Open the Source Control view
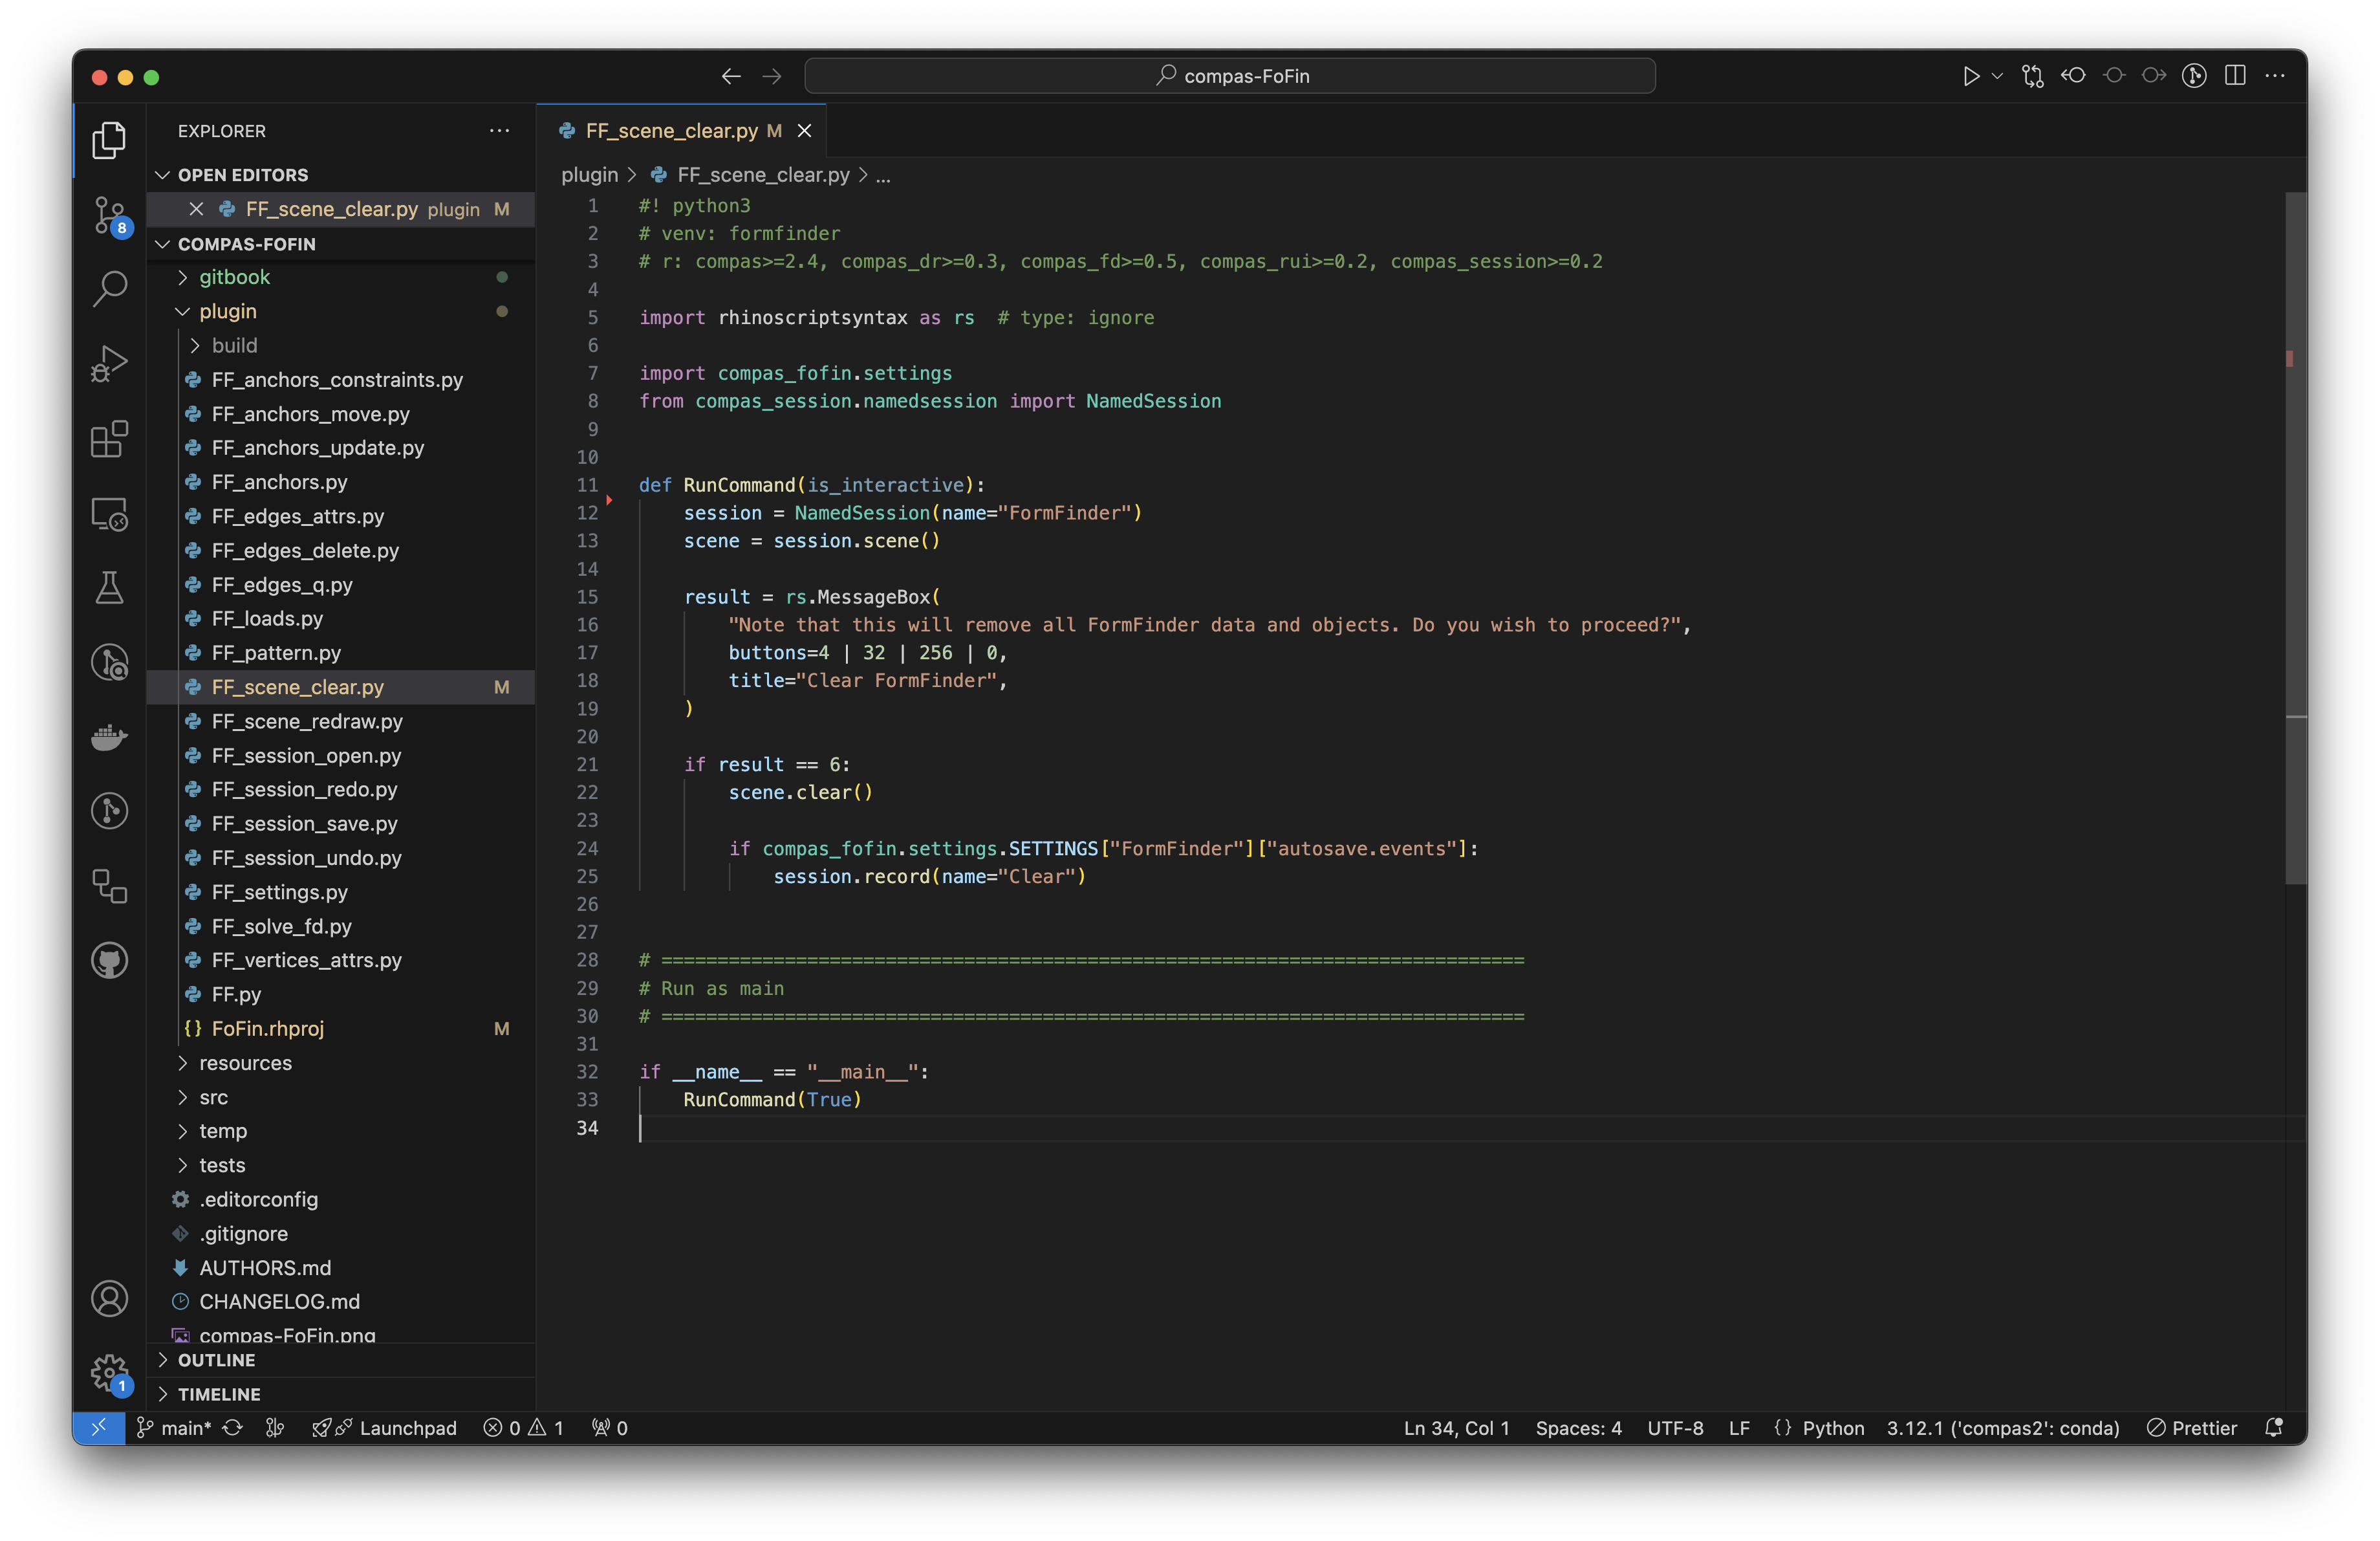The width and height of the screenshot is (2380, 1541). (x=109, y=215)
